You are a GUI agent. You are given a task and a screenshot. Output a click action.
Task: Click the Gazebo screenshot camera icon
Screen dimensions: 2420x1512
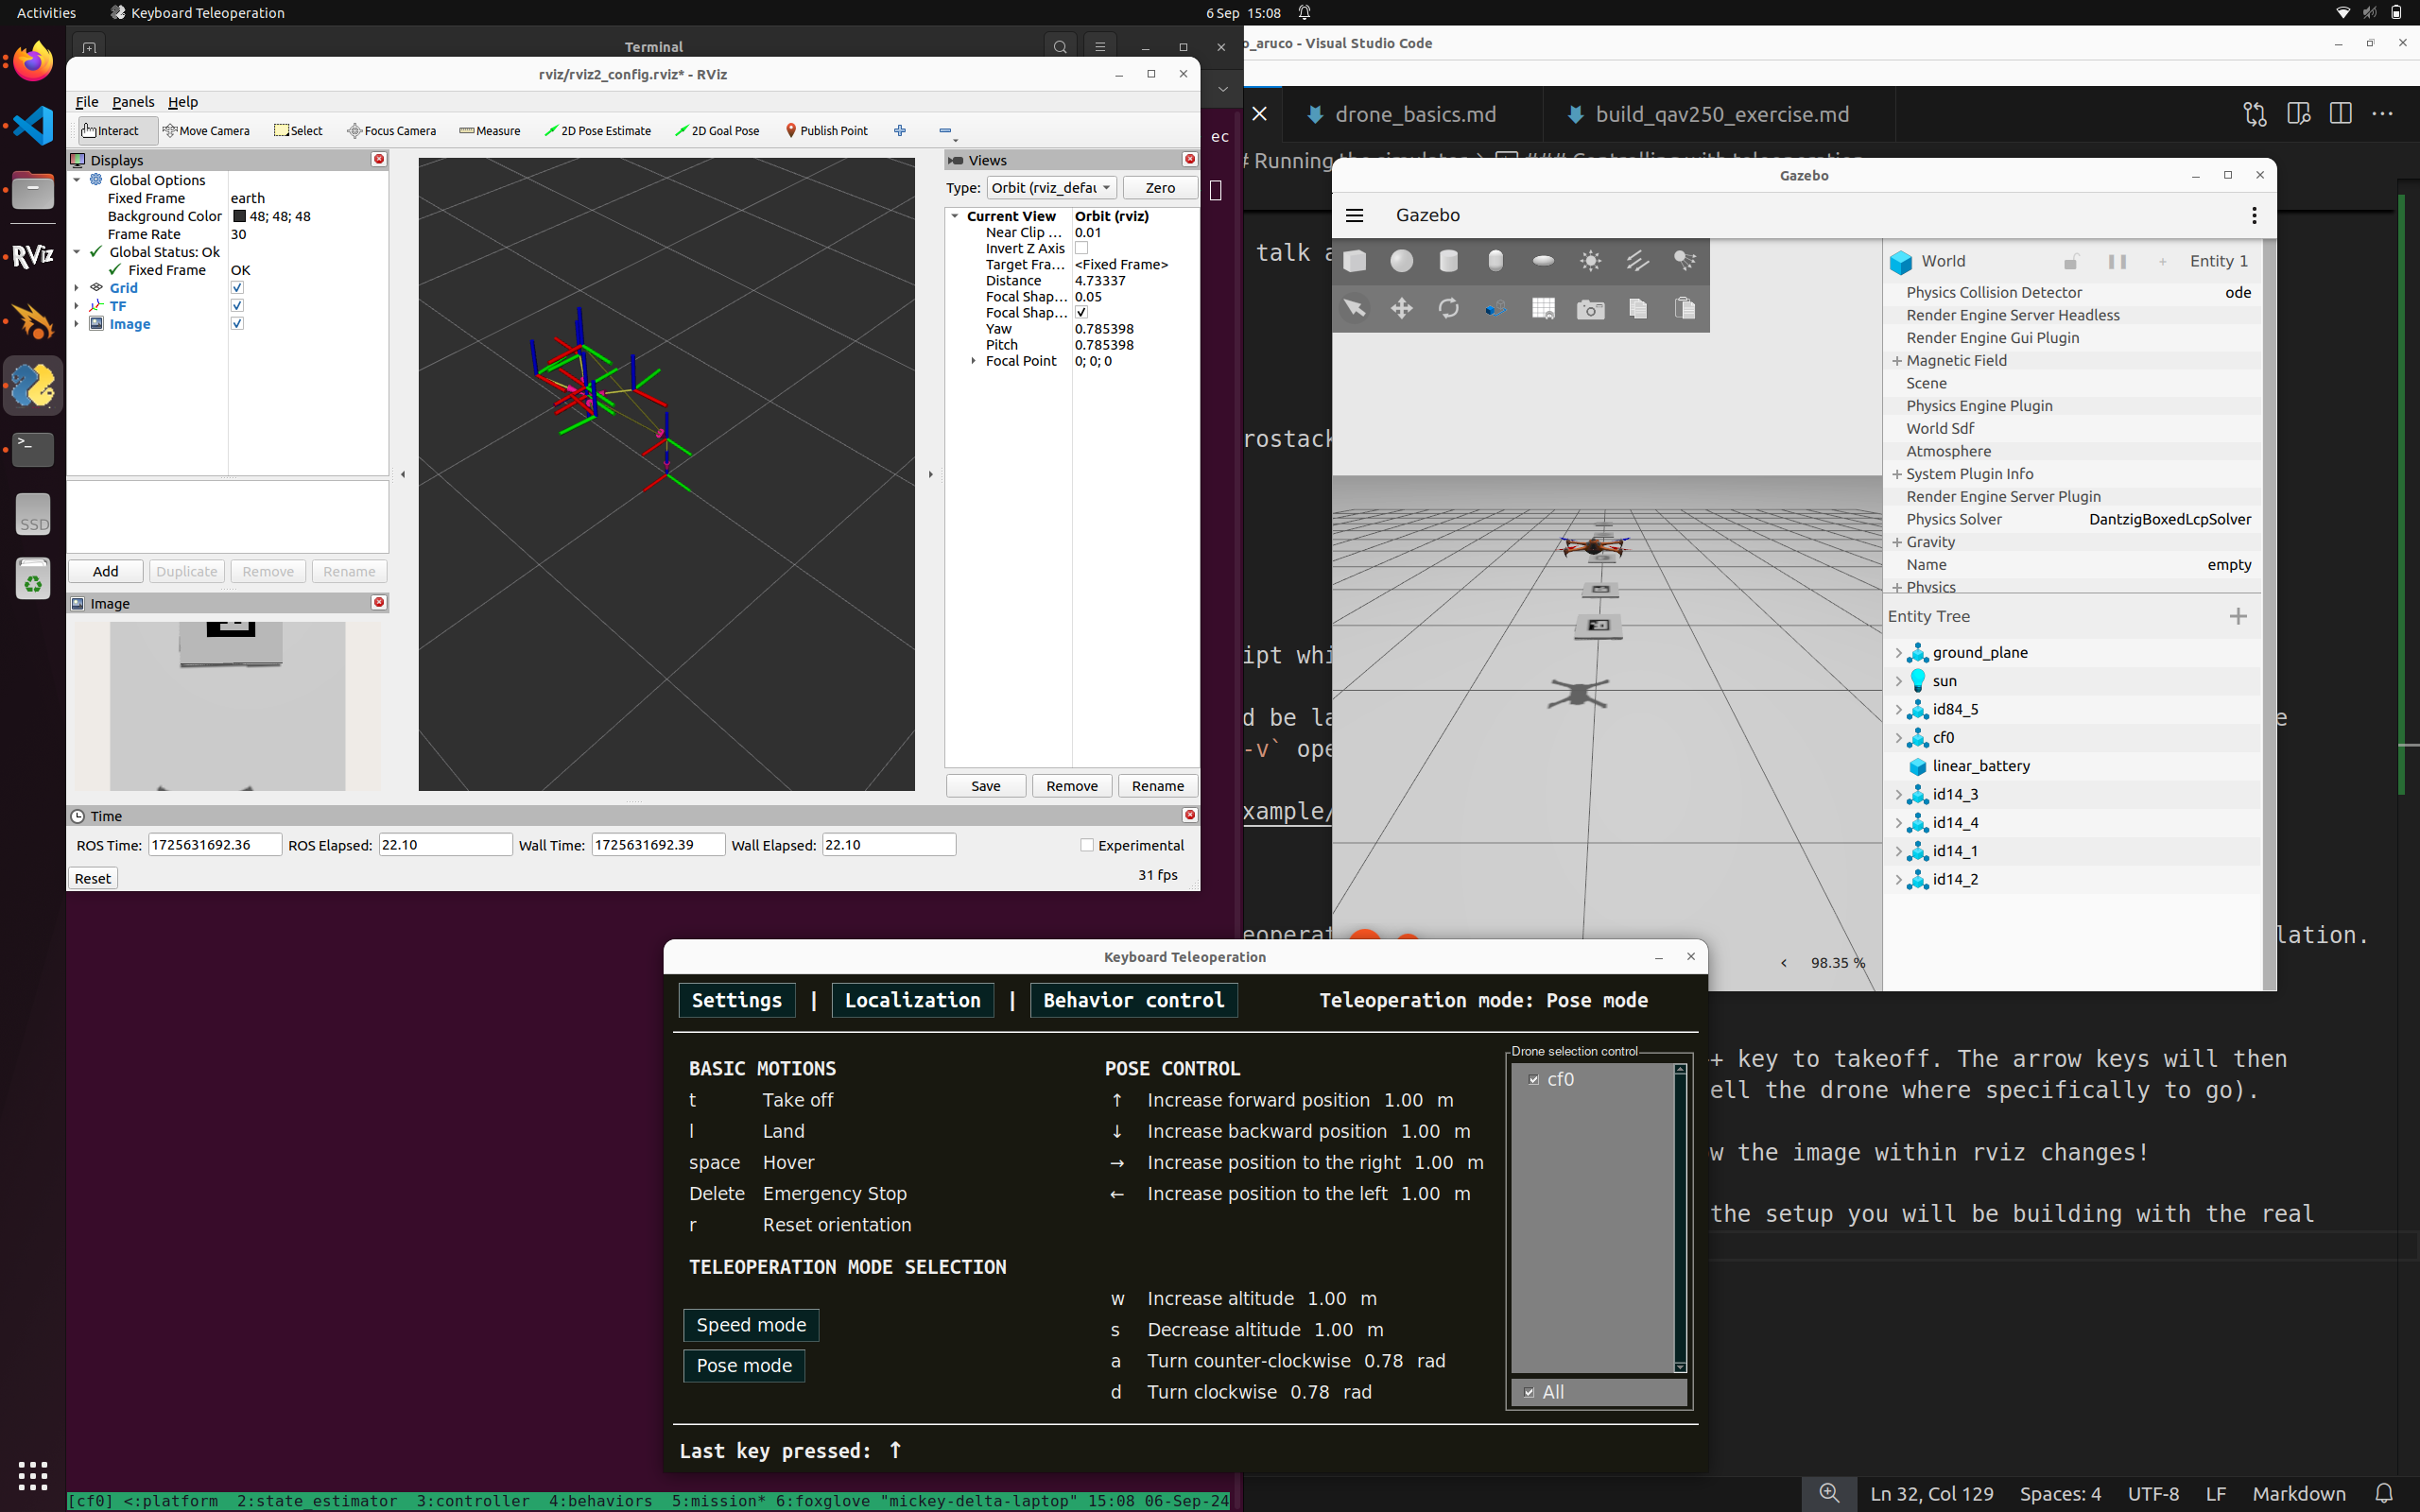[1590, 309]
